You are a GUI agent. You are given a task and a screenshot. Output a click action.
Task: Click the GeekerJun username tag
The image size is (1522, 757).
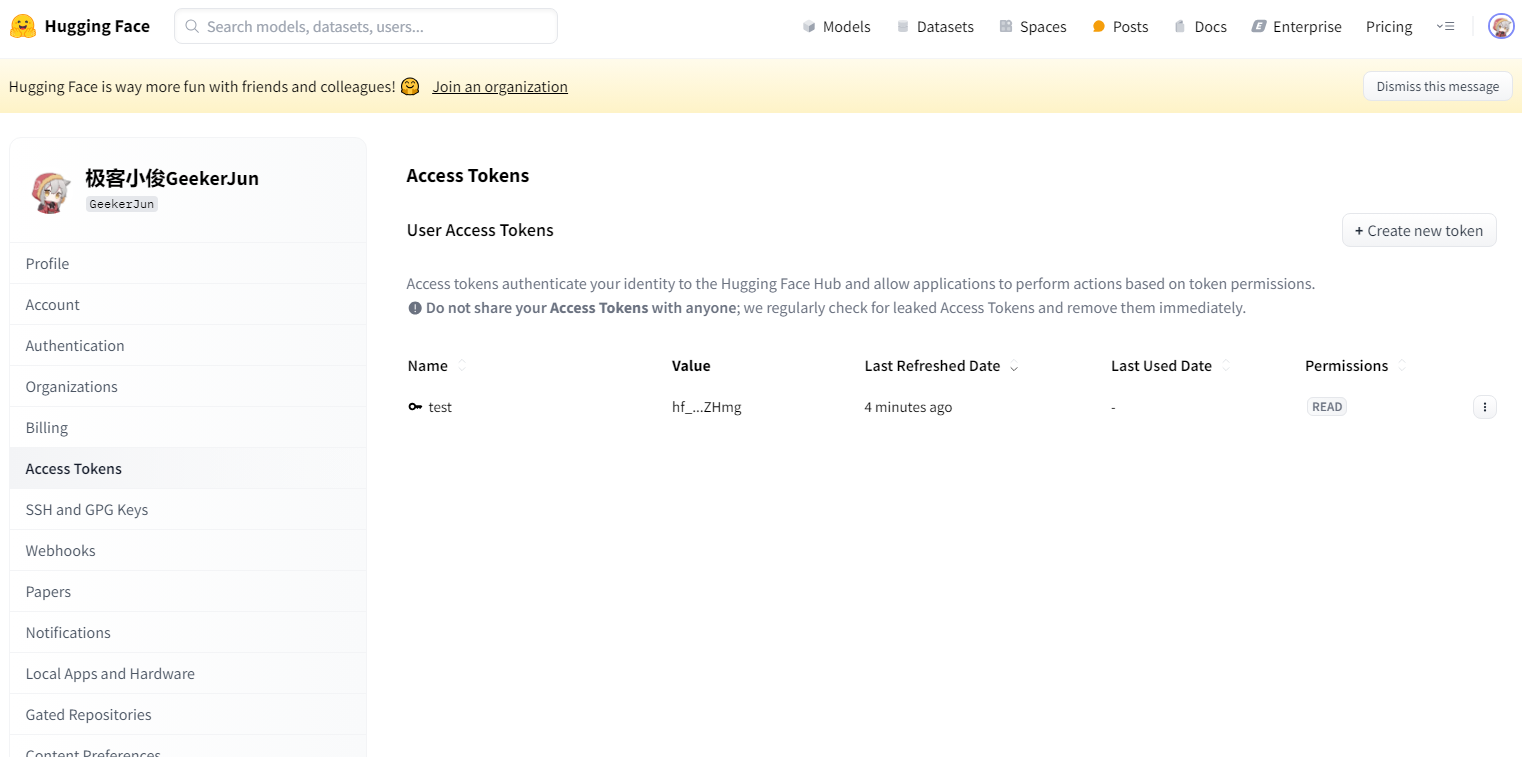tap(122, 204)
